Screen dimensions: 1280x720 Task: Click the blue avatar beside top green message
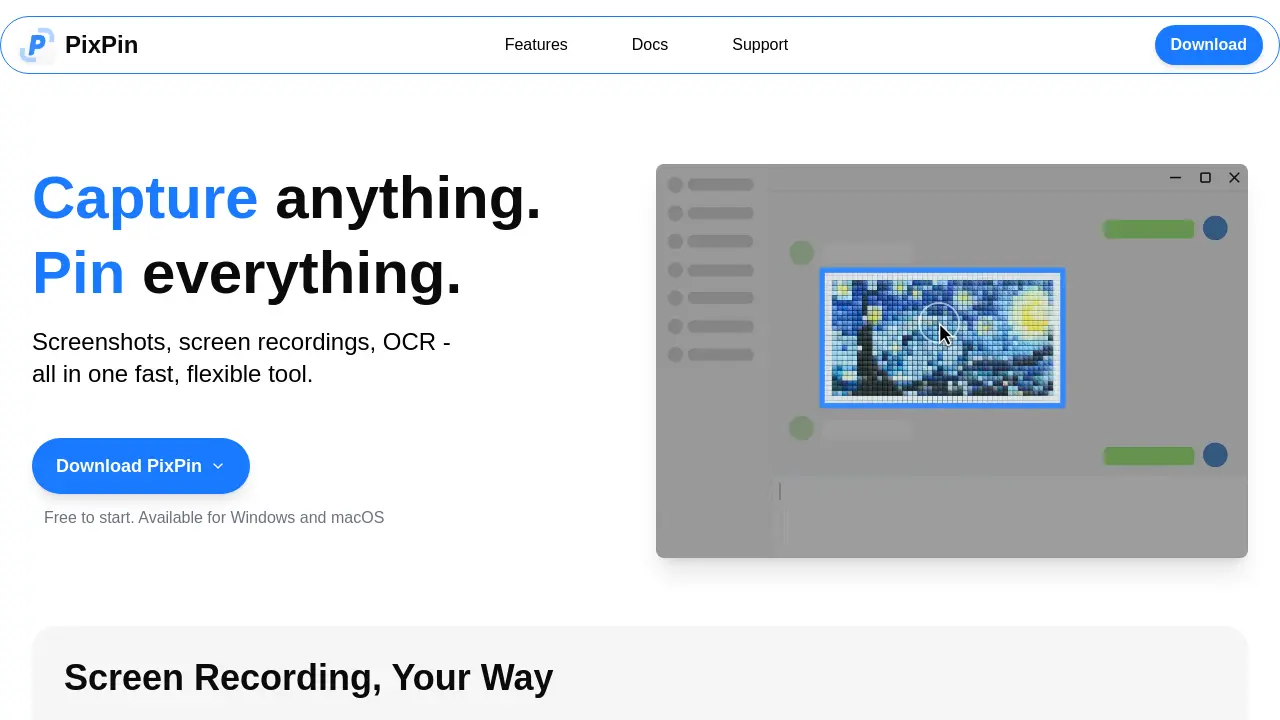point(1215,228)
